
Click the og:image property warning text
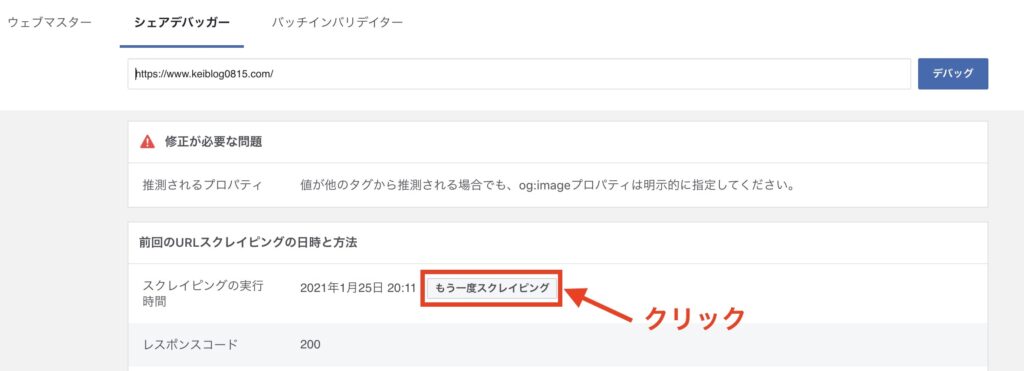point(547,185)
